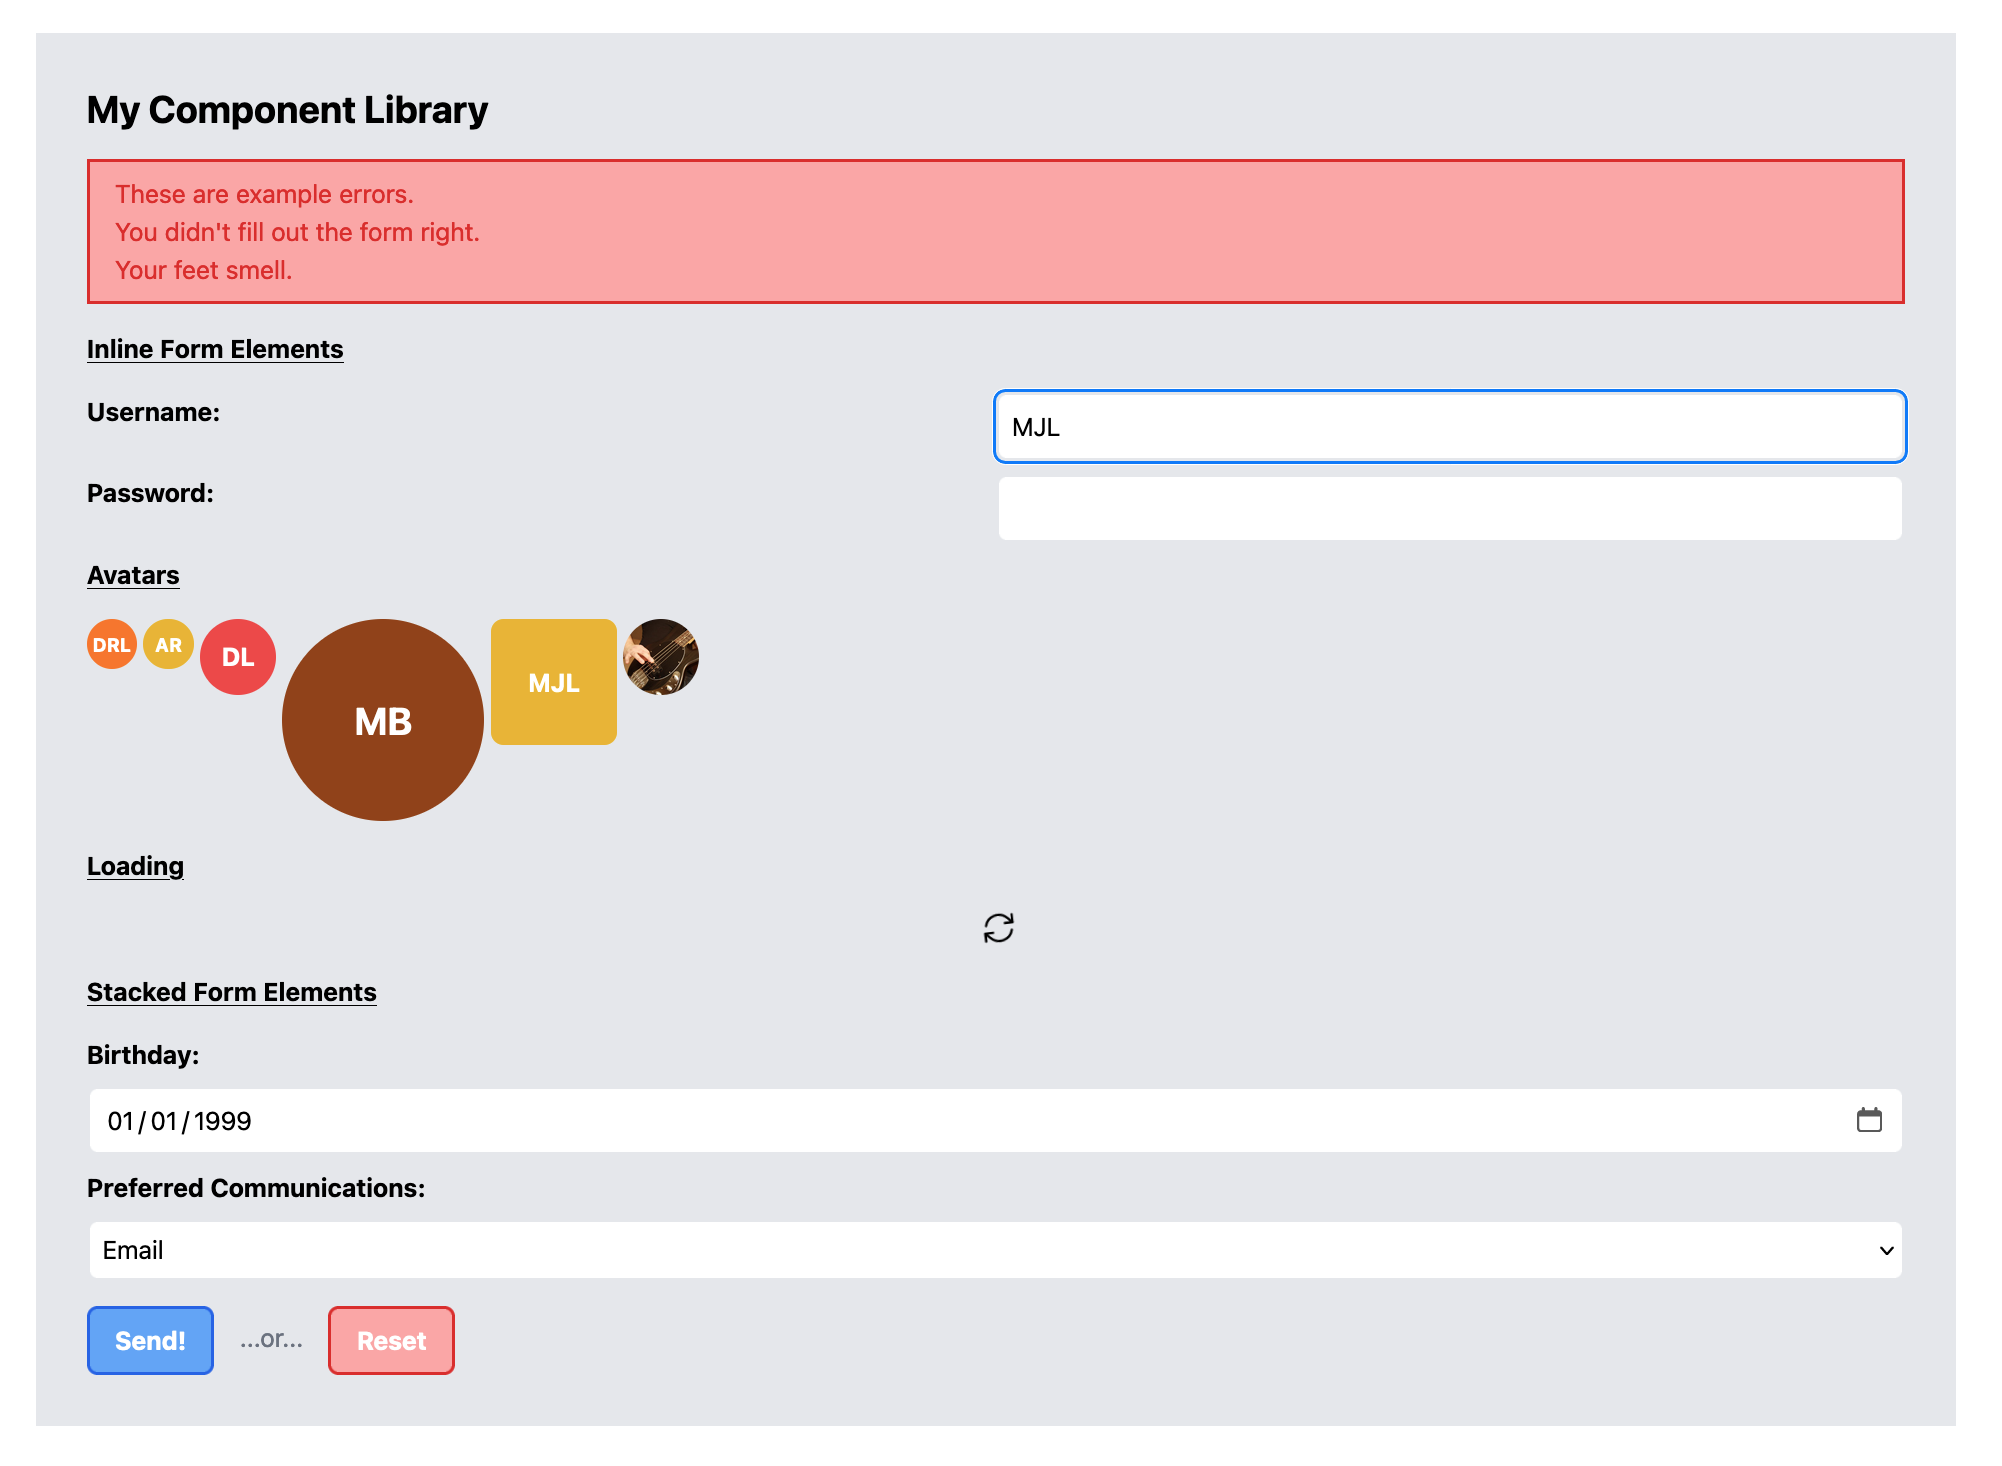This screenshot has width=2002, height=1466.
Task: Open the birthday calendar picker icon
Action: (1869, 1120)
